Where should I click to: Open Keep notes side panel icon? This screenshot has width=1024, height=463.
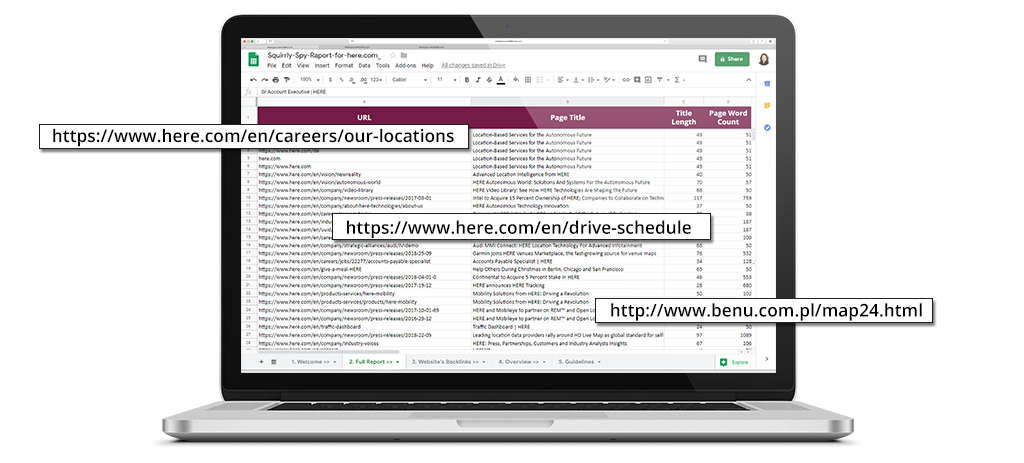tap(767, 106)
